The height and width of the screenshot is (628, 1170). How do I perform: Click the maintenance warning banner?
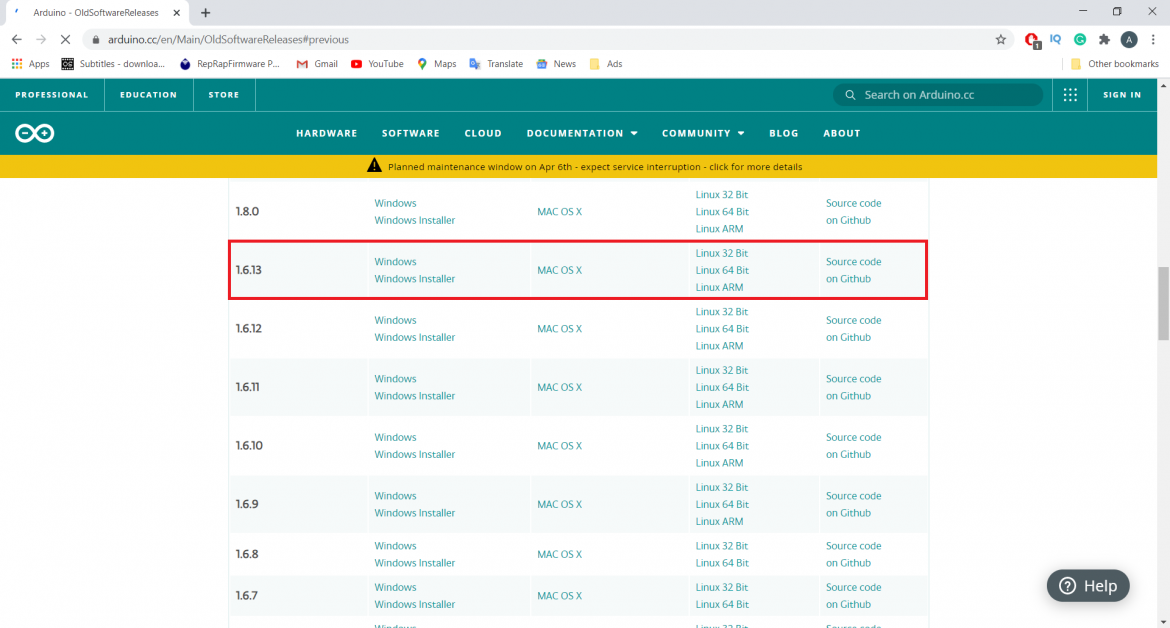click(x=585, y=166)
